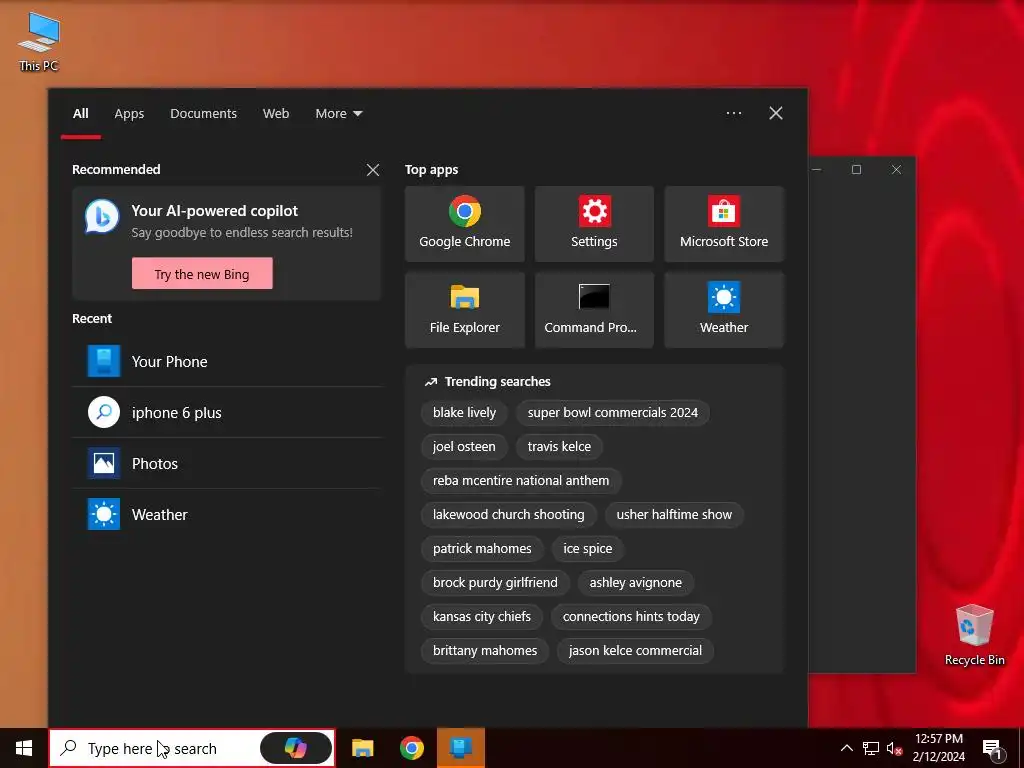Search trending topic blake lively
This screenshot has height=768, width=1024.
click(464, 413)
